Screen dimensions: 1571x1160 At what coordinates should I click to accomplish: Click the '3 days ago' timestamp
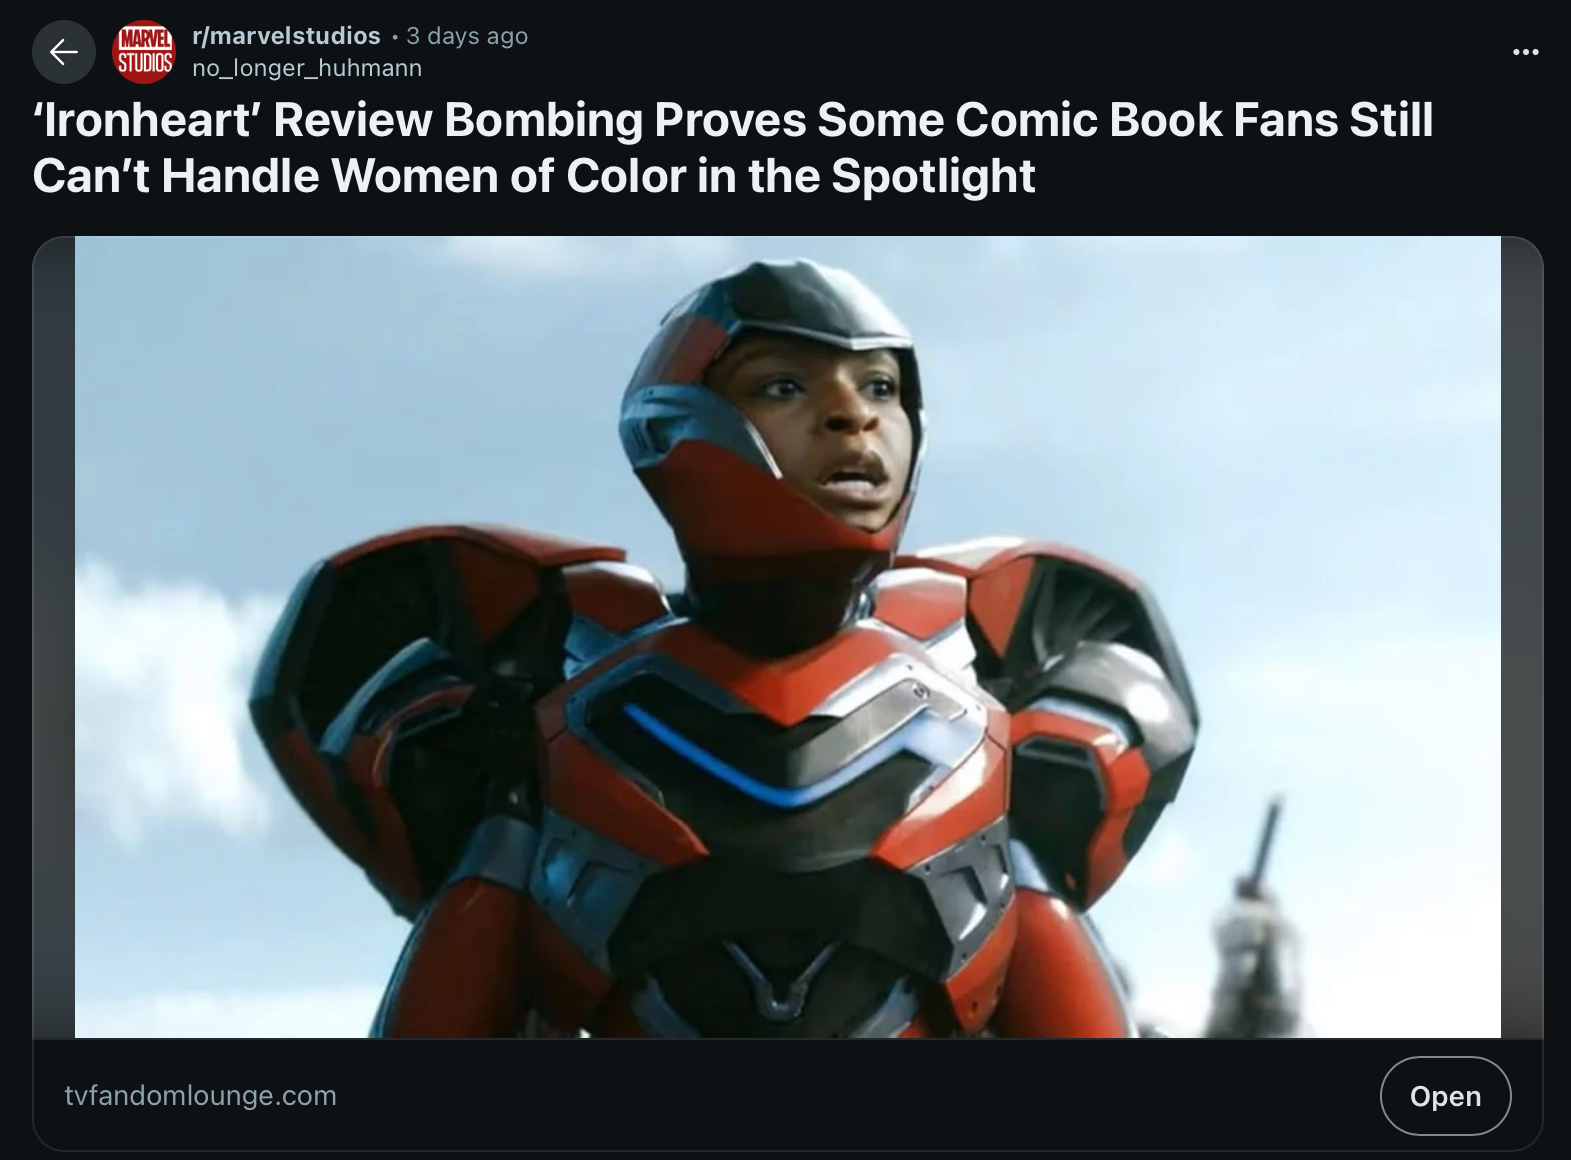click(467, 36)
